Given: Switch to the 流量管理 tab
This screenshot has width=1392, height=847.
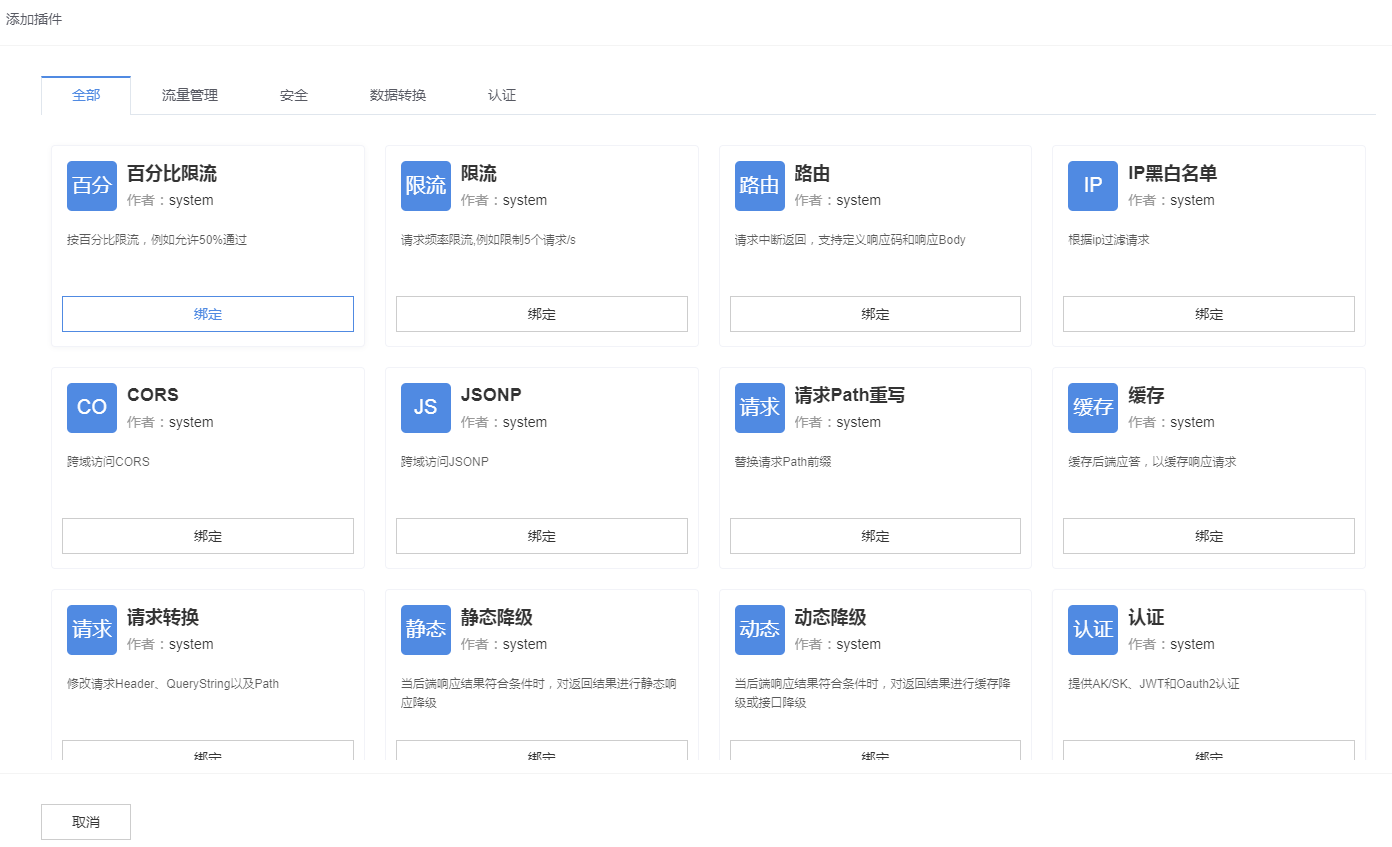Looking at the screenshot, I should 190,96.
